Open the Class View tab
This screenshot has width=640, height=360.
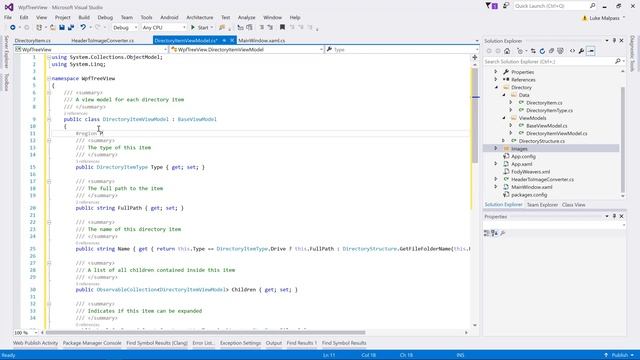(573, 205)
